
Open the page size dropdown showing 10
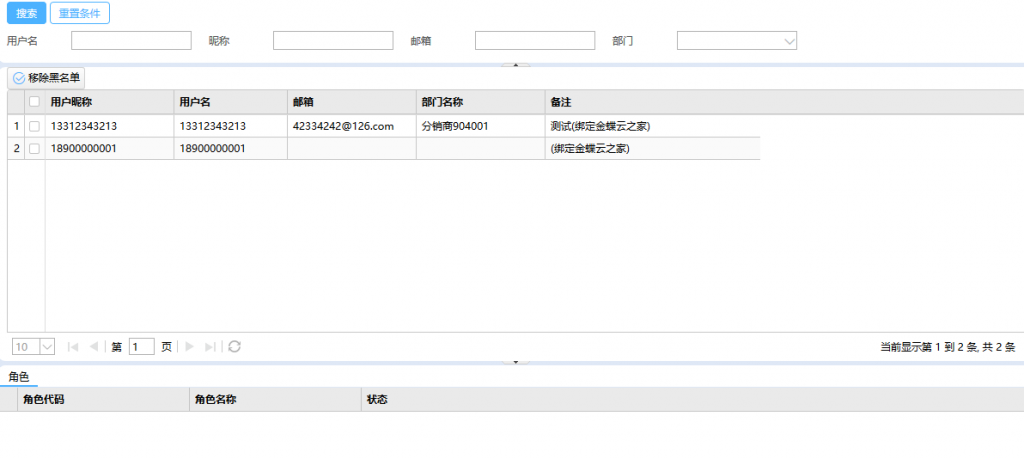[x=33, y=347]
